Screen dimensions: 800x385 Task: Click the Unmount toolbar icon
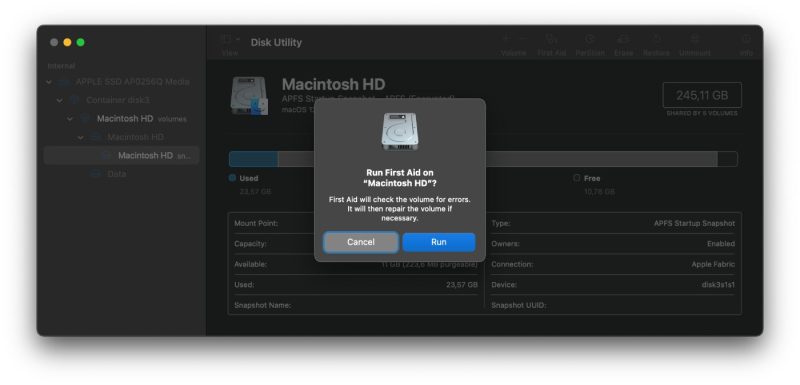click(x=694, y=39)
